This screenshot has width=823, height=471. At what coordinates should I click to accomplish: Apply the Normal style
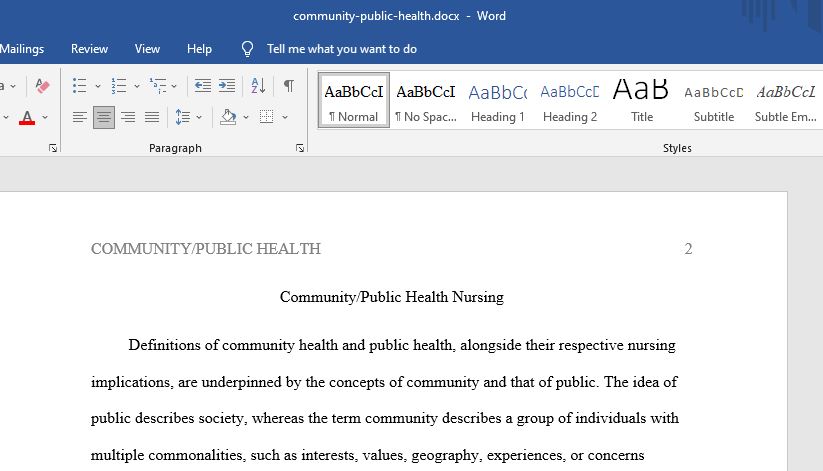tap(354, 100)
